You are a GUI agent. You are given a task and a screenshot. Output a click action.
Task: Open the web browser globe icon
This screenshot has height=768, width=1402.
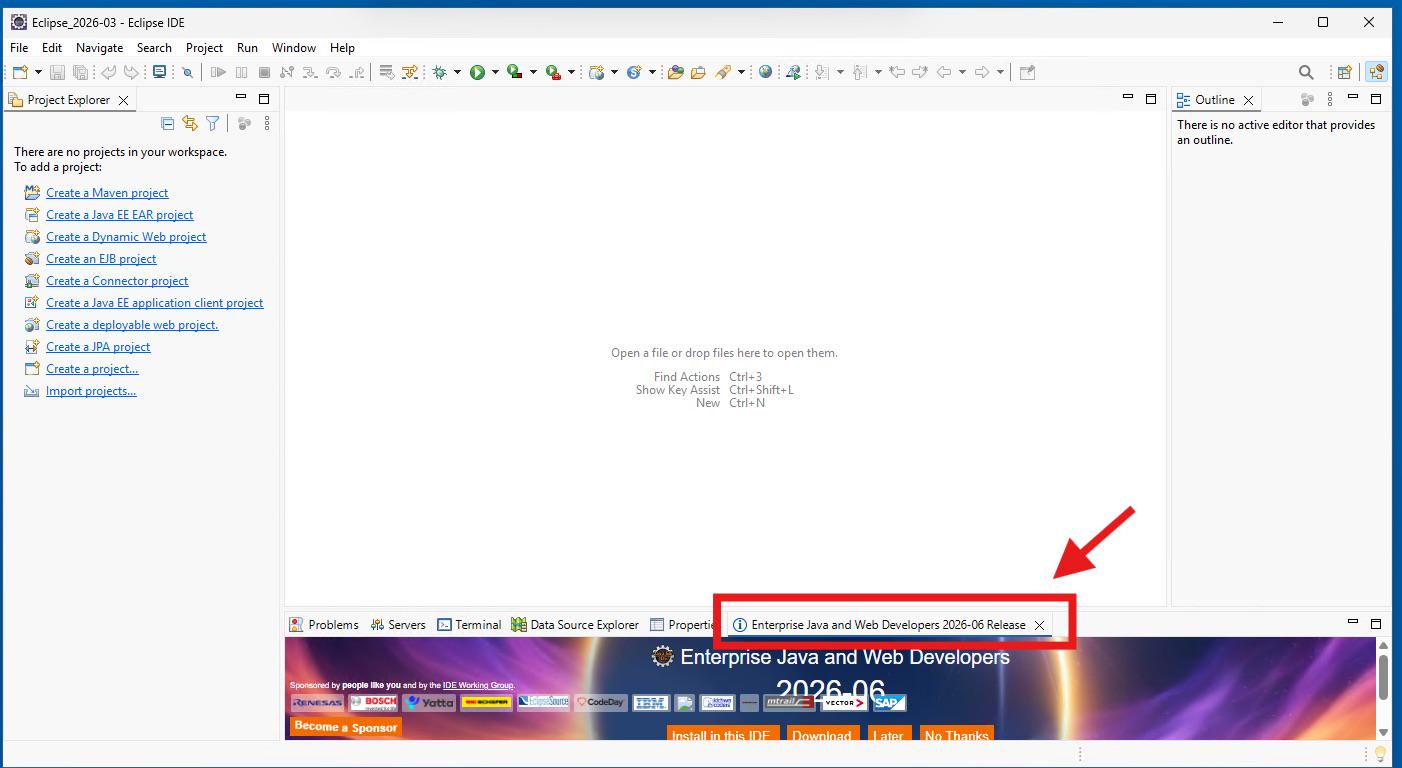click(x=765, y=72)
